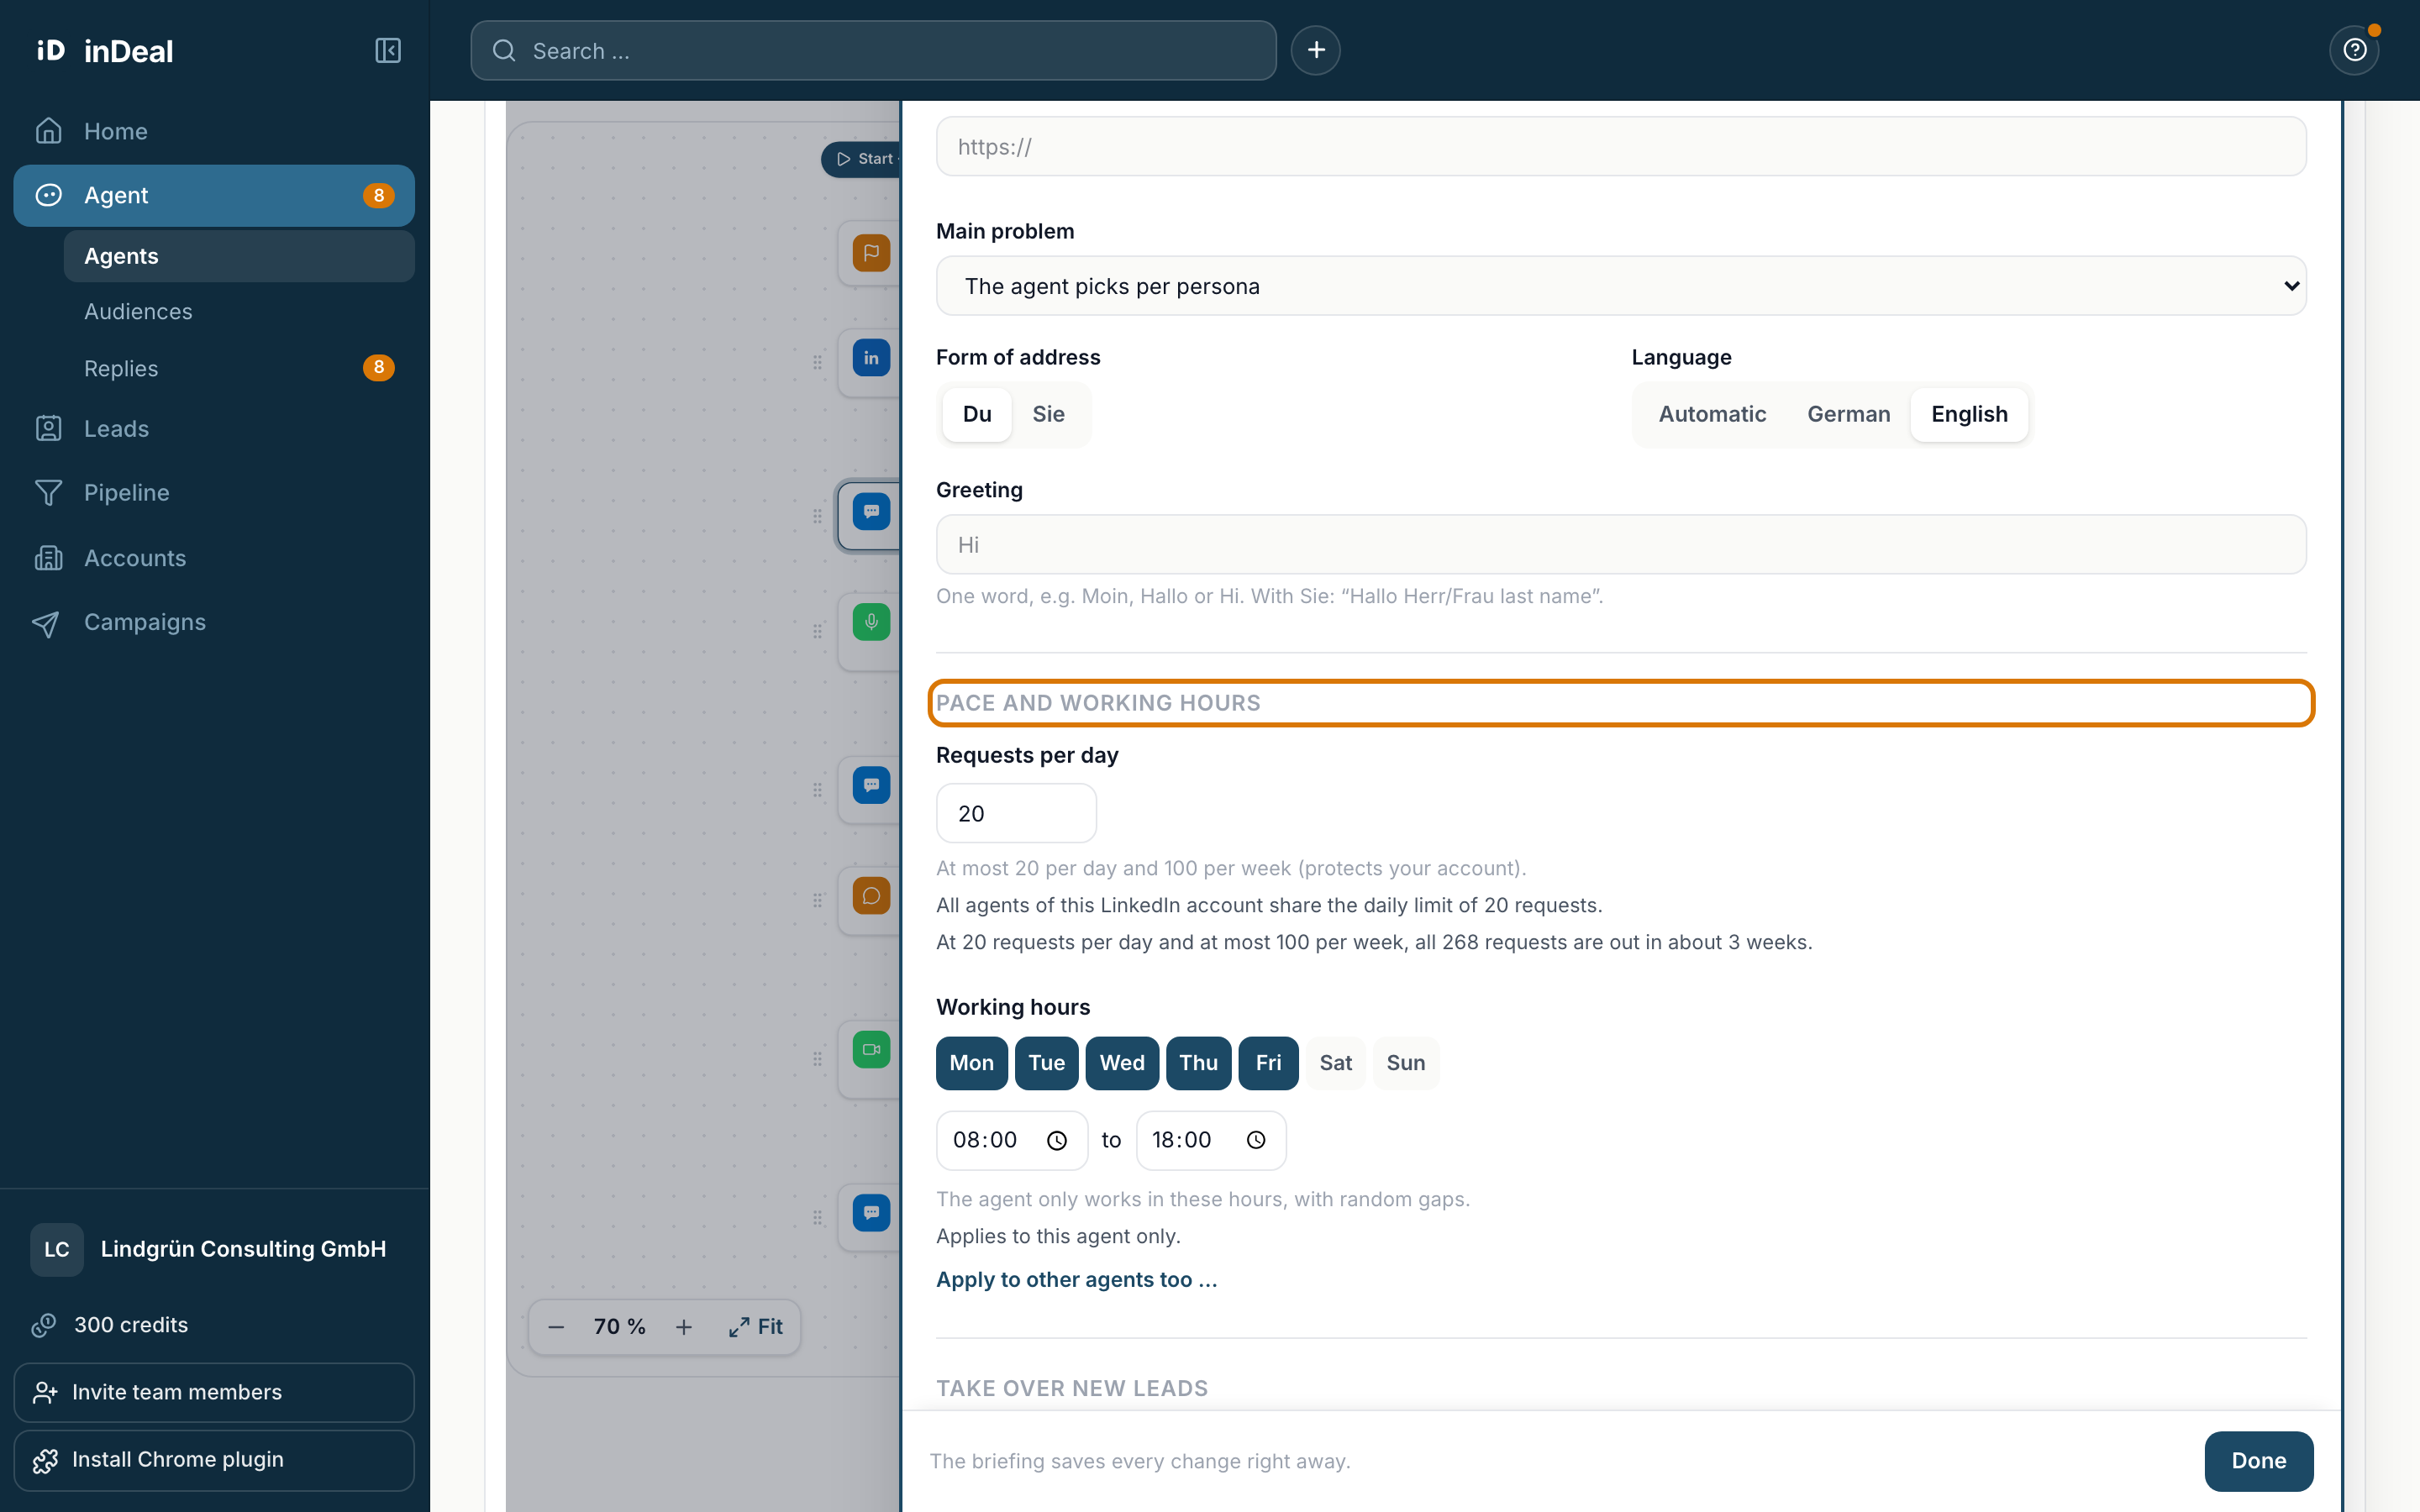Open Audiences submenu item
The width and height of the screenshot is (2420, 1512).
point(239,312)
